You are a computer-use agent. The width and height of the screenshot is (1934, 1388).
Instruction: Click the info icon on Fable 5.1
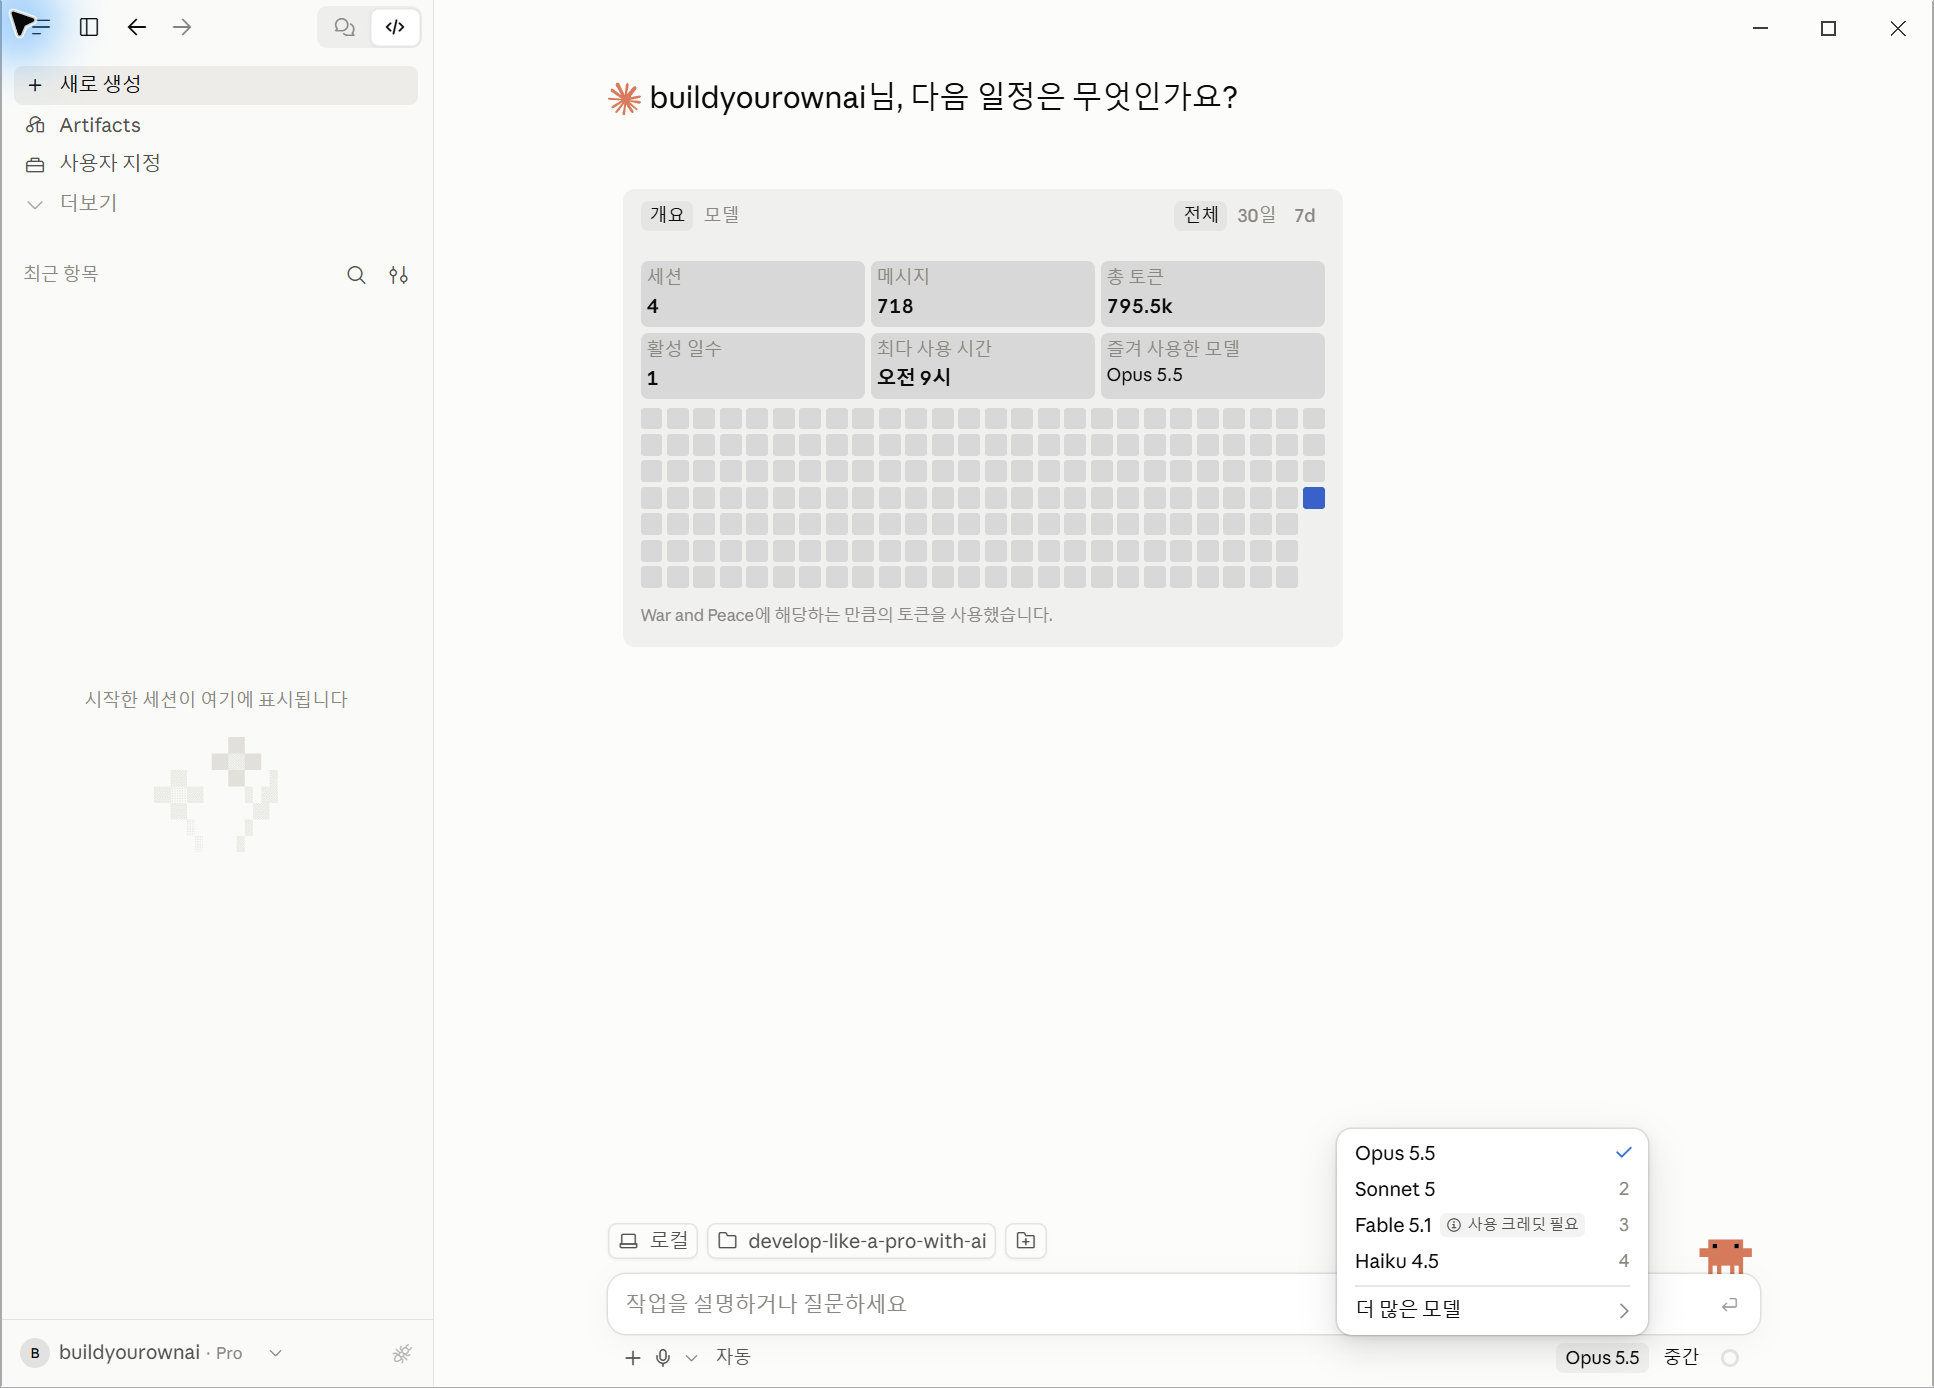point(1454,1225)
